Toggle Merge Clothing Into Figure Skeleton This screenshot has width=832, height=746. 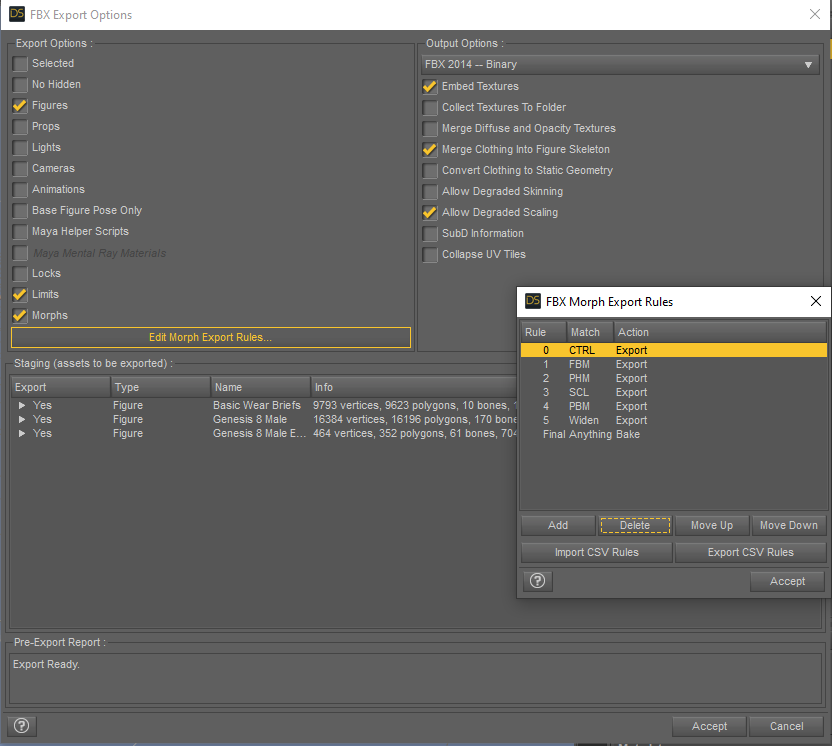click(x=430, y=150)
